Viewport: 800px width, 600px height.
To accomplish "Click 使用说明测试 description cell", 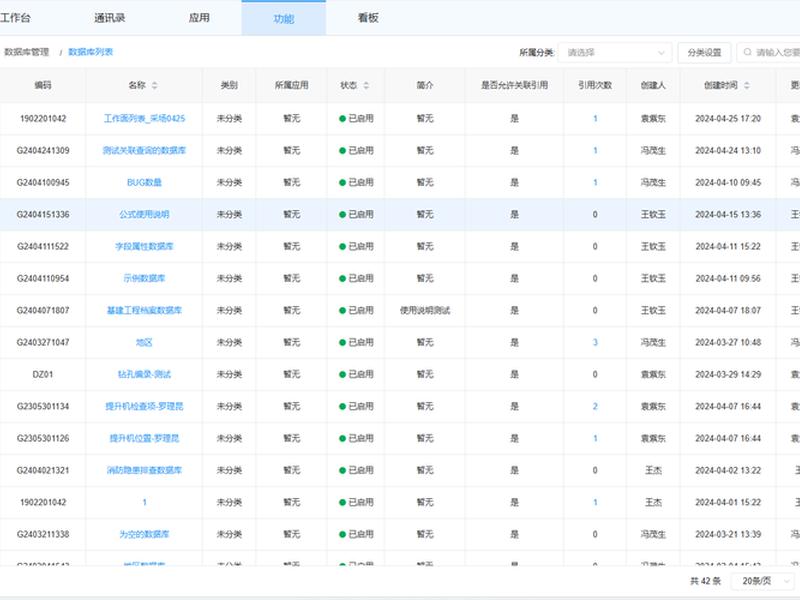I will click(424, 310).
